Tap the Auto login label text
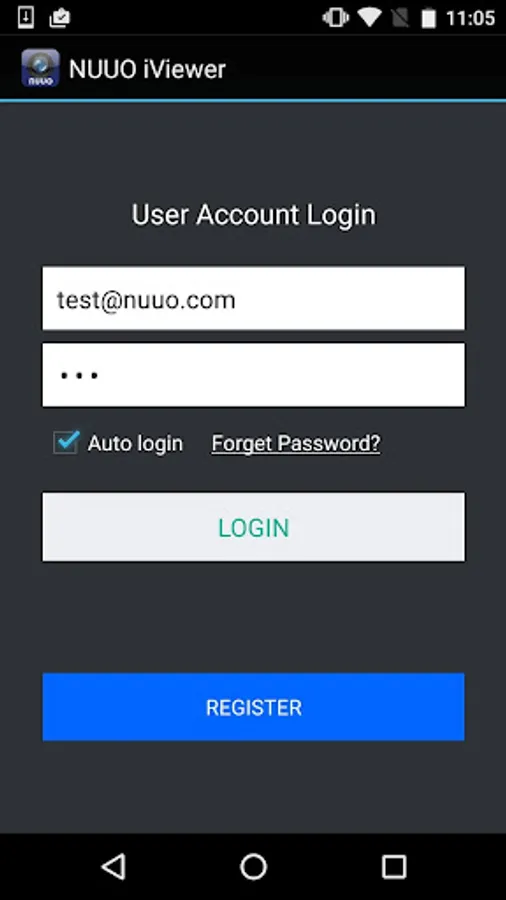Viewport: 506px width, 900px height. click(x=135, y=443)
